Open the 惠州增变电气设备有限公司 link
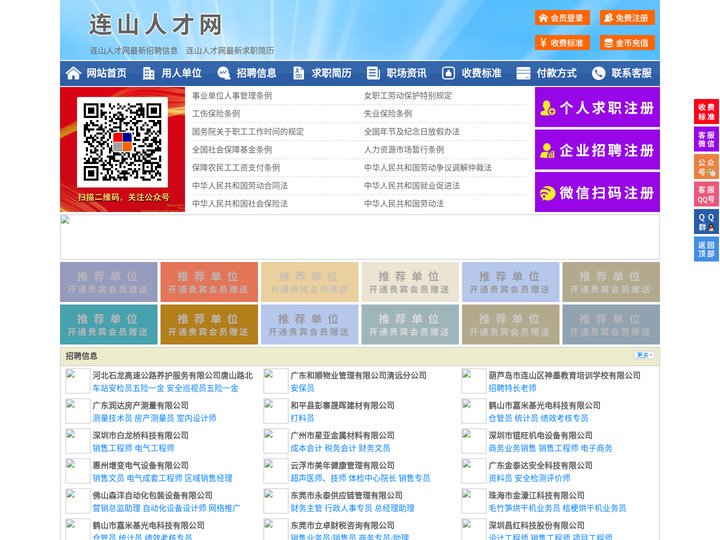The image size is (720, 540). (141, 465)
